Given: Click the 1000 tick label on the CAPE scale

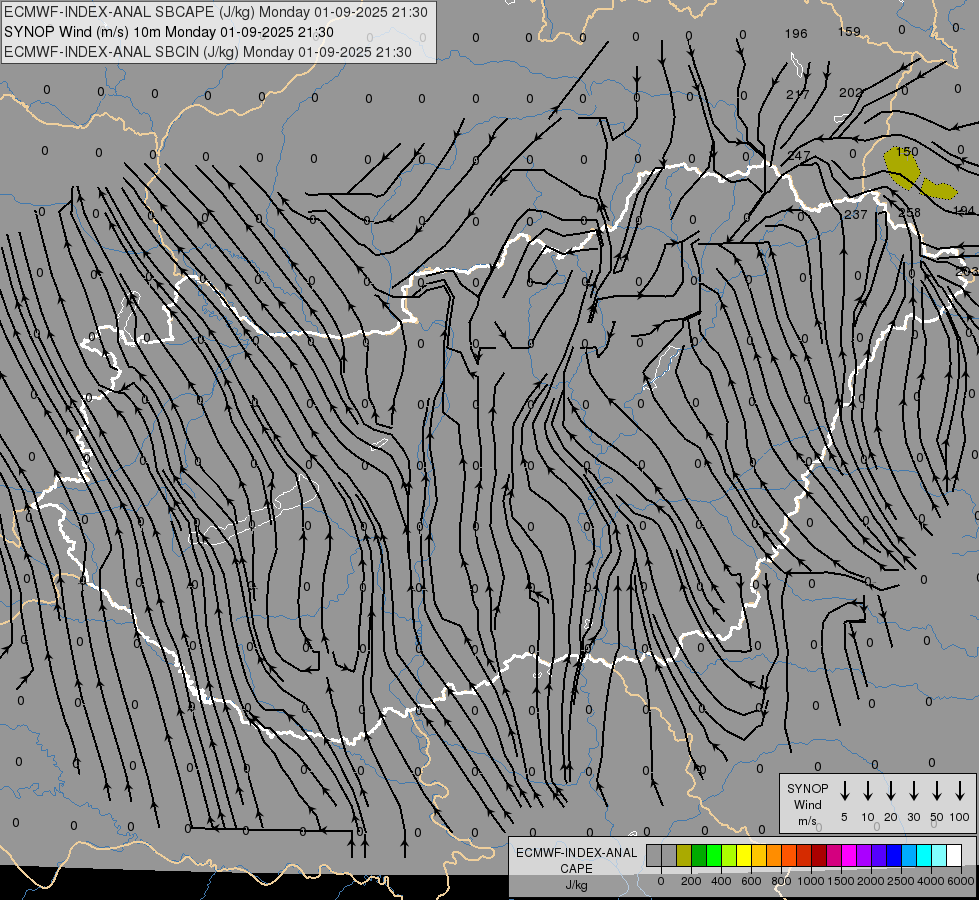Looking at the screenshot, I should (810, 881).
